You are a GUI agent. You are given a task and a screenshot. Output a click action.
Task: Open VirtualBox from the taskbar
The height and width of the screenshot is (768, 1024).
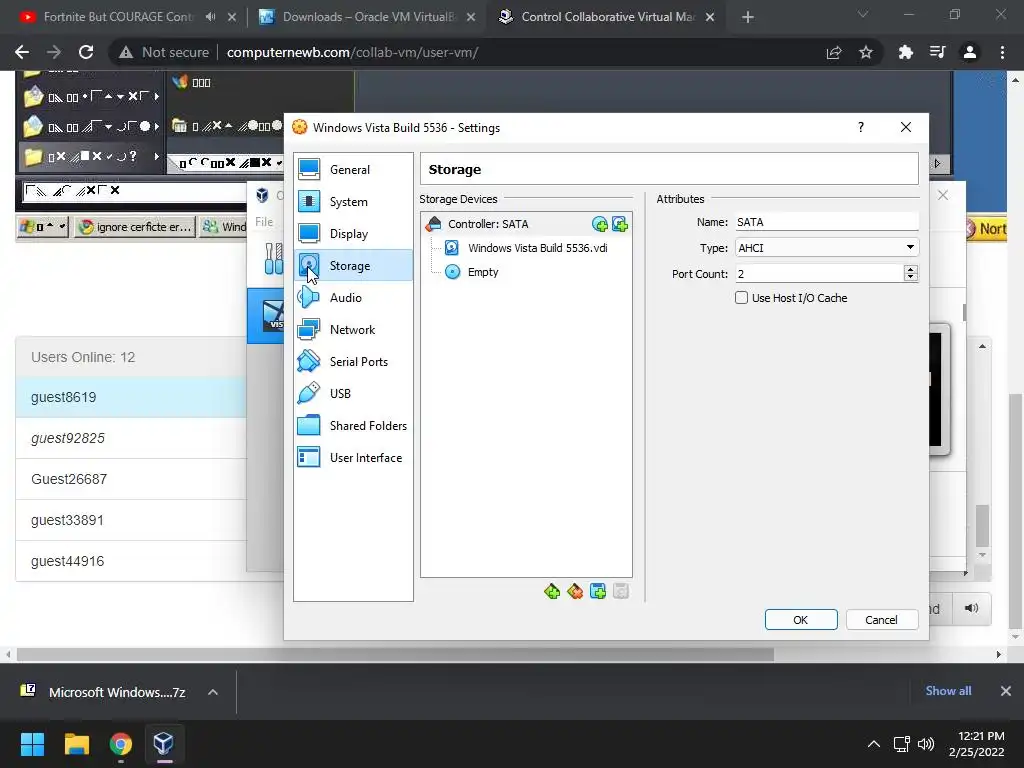pyautogui.click(x=164, y=744)
